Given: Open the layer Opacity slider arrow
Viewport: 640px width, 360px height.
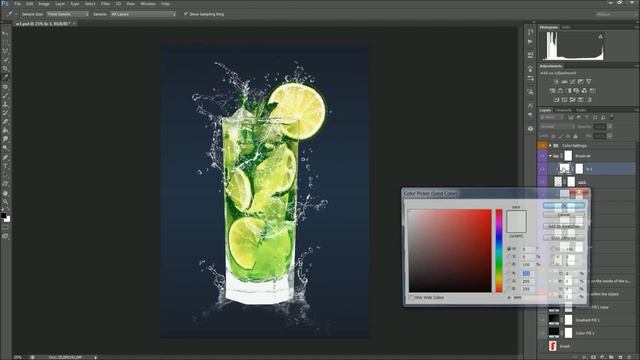Looking at the screenshot, I should [610, 127].
